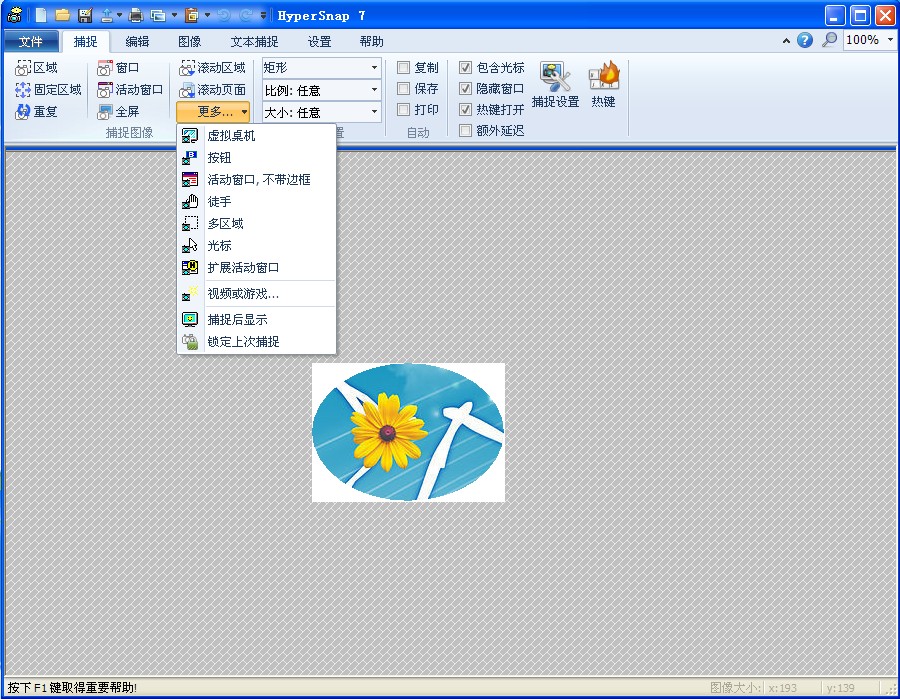900x699 pixels.
Task: Click the 捕捉 tab label
Action: (x=86, y=41)
